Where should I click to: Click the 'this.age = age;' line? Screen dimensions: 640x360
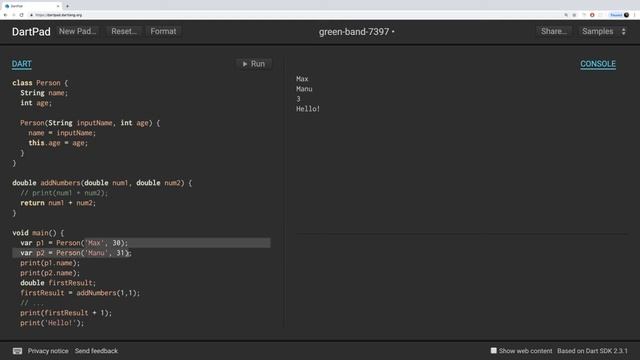[58, 143]
